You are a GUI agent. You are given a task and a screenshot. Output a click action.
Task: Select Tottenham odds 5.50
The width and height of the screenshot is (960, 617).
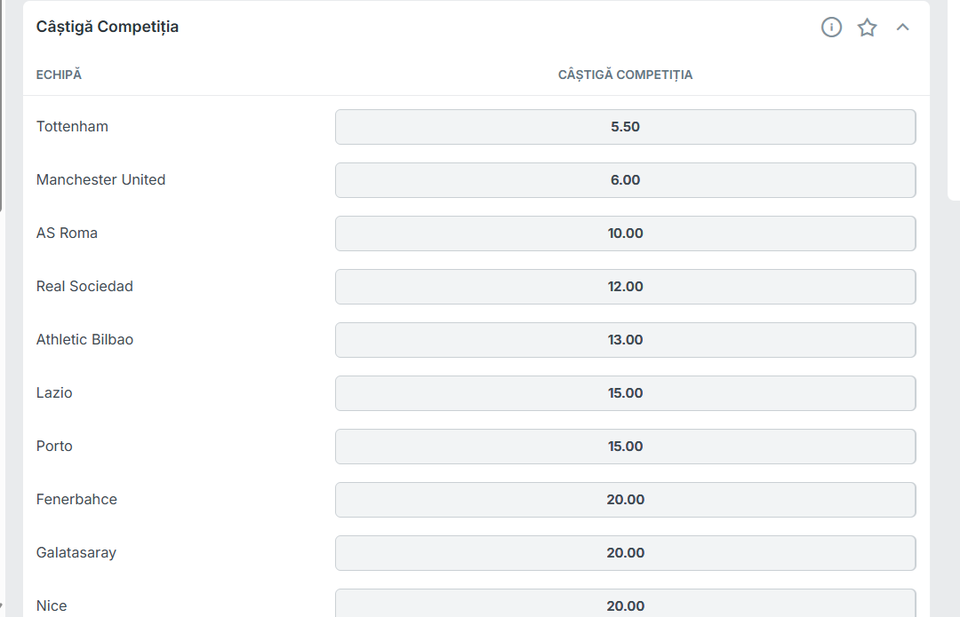(625, 127)
